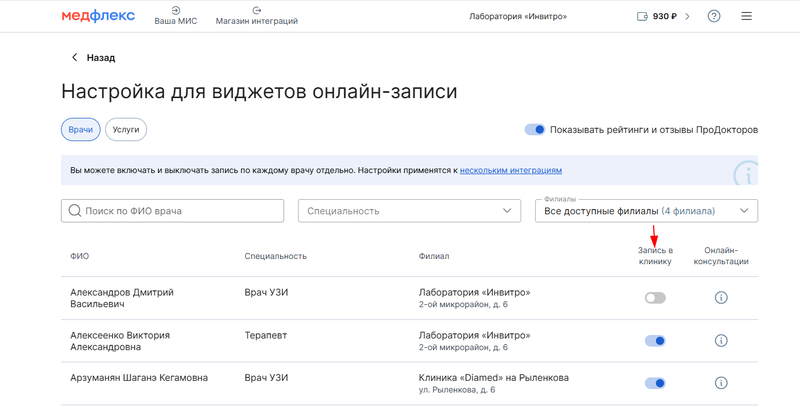Image resolution: width=800 pixels, height=407 pixels.
Task: Open the hamburger menu
Action: pyautogui.click(x=746, y=16)
